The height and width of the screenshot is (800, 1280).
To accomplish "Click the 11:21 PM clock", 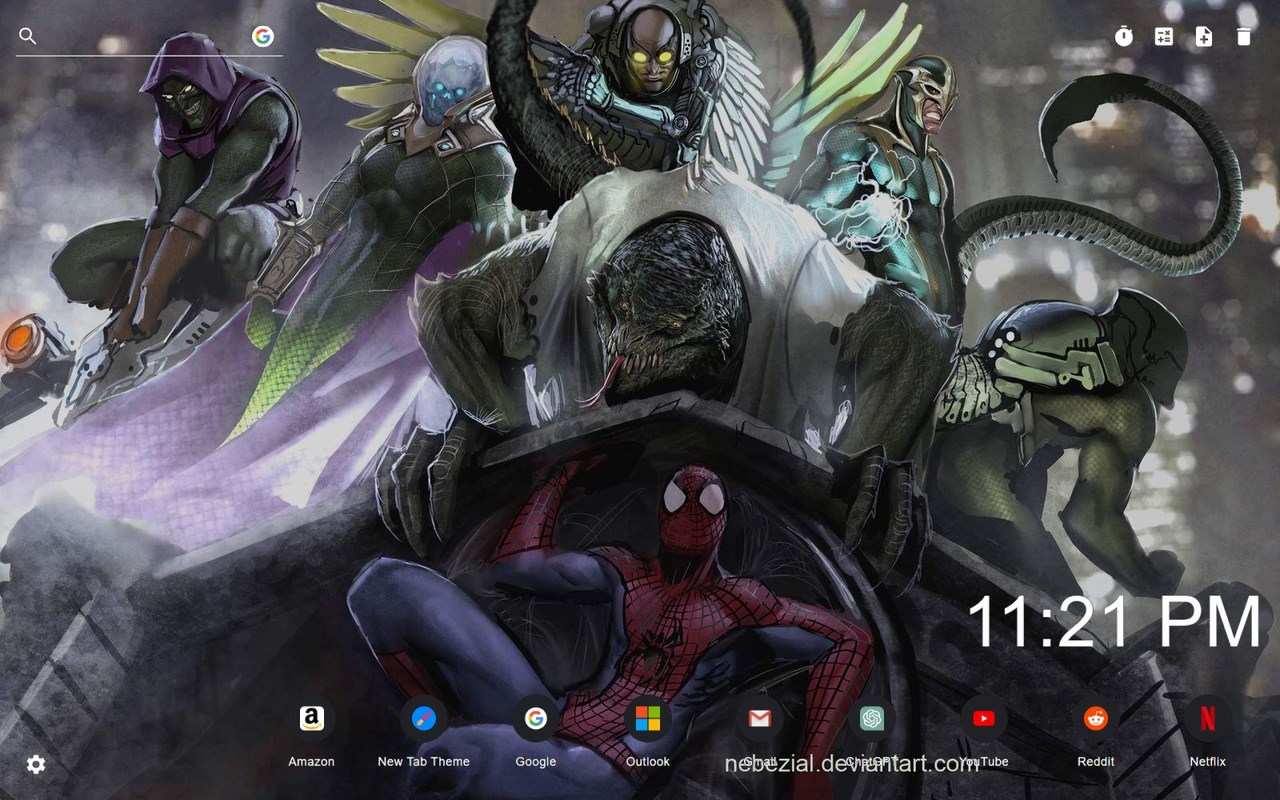I will [x=1115, y=622].
